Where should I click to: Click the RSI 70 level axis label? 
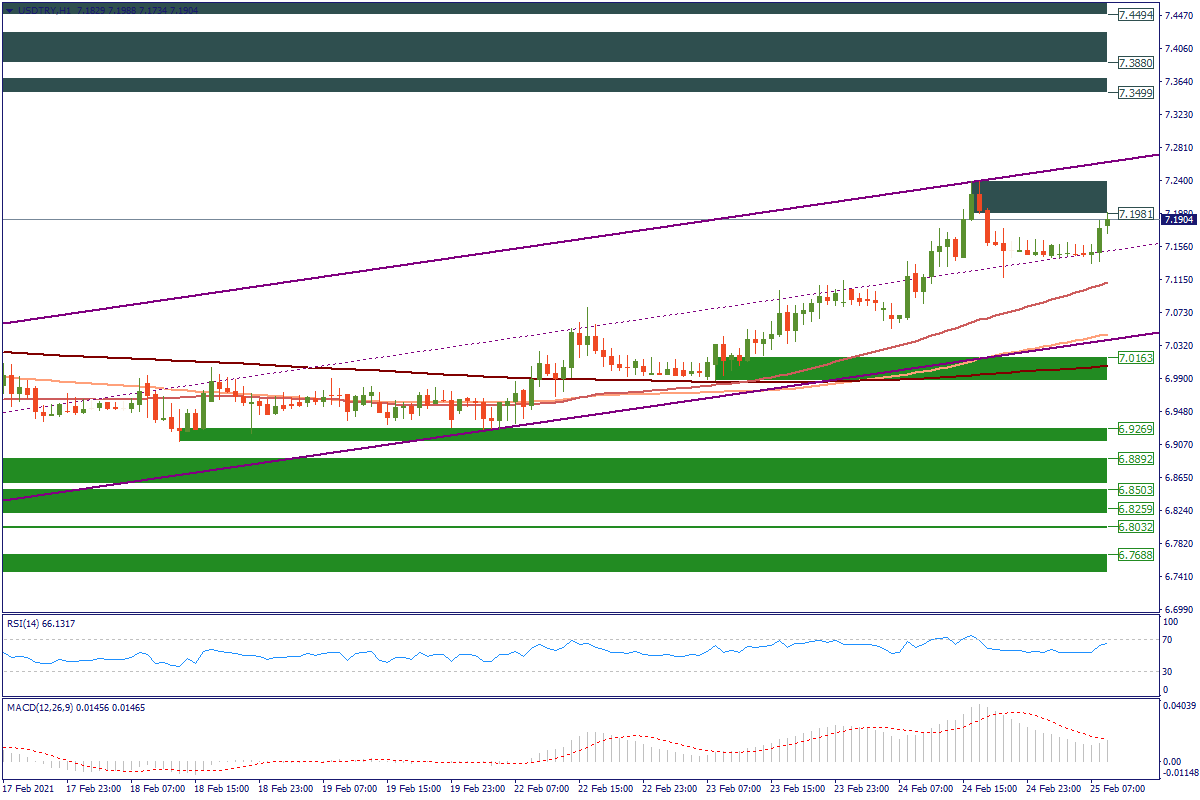click(x=1165, y=639)
